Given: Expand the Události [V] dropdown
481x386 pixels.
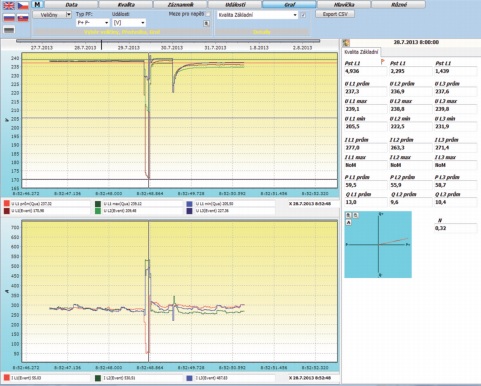Looking at the screenshot, I should (x=129, y=23).
